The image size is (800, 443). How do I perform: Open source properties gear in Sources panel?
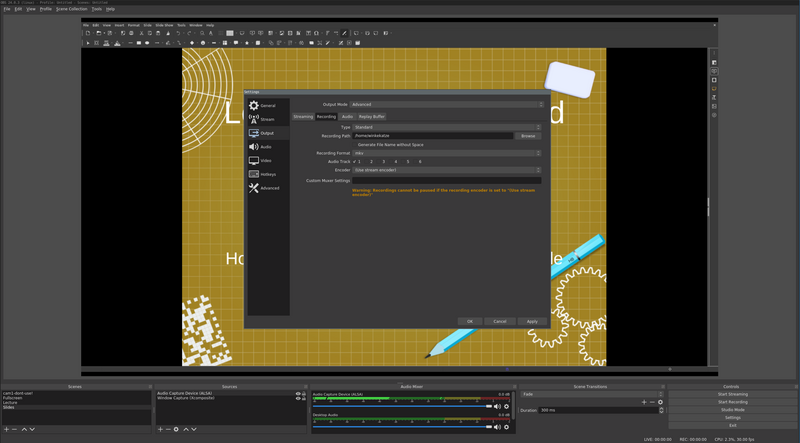click(x=177, y=429)
